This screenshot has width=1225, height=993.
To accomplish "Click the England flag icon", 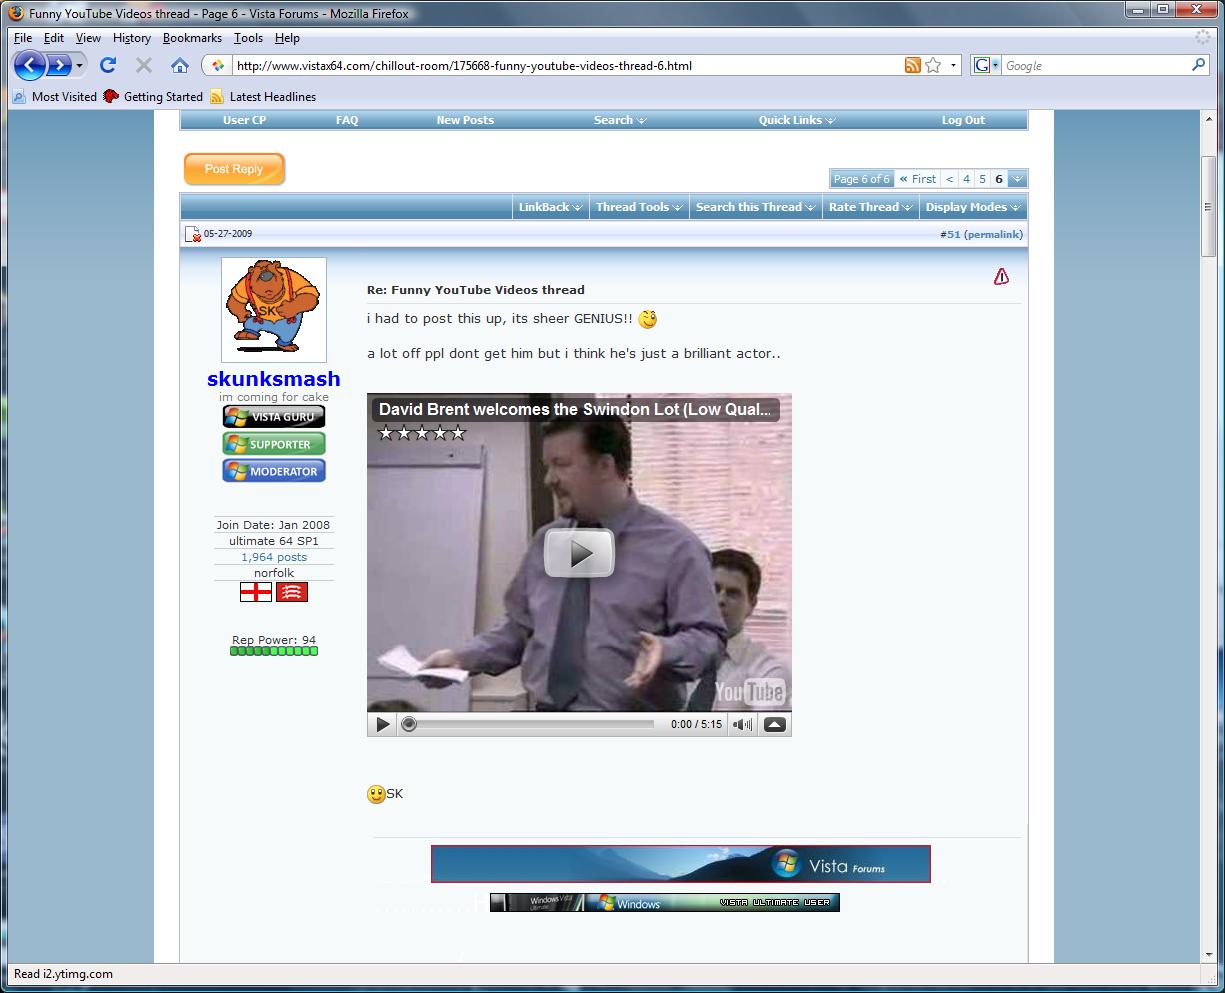I will 256,592.
